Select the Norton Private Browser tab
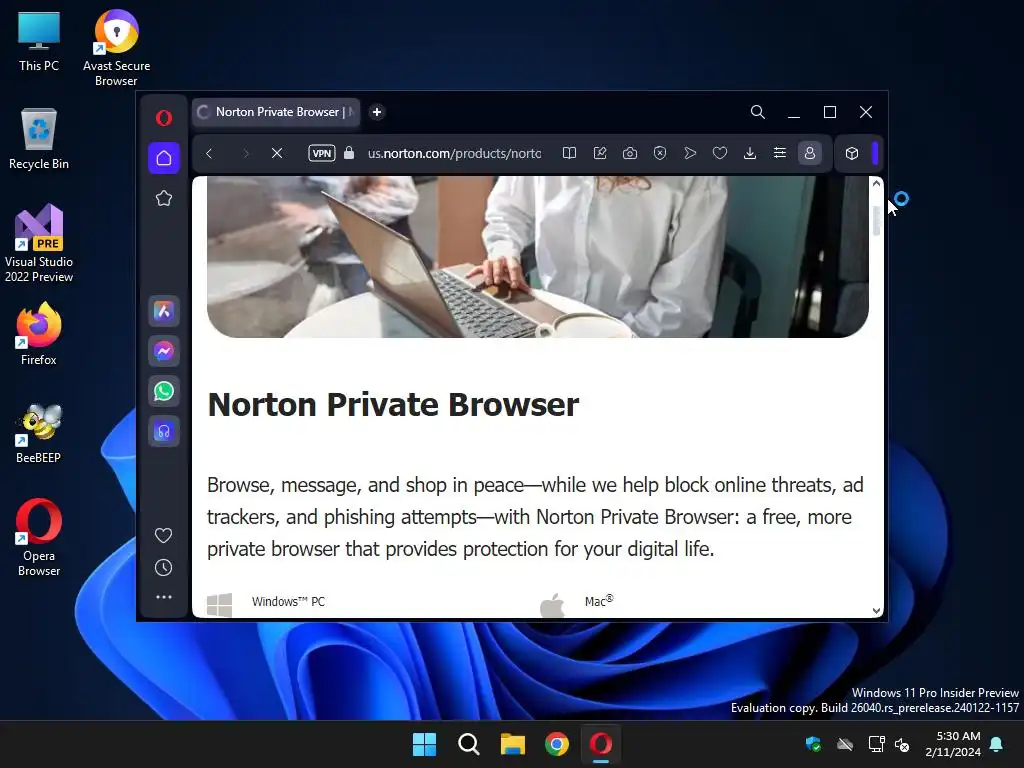The width and height of the screenshot is (1024, 768). 276,112
